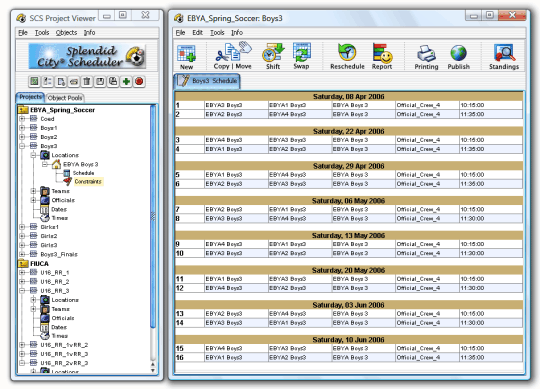Click the tree scrollbar down arrow
This screenshot has height=389, width=540.
(153, 371)
